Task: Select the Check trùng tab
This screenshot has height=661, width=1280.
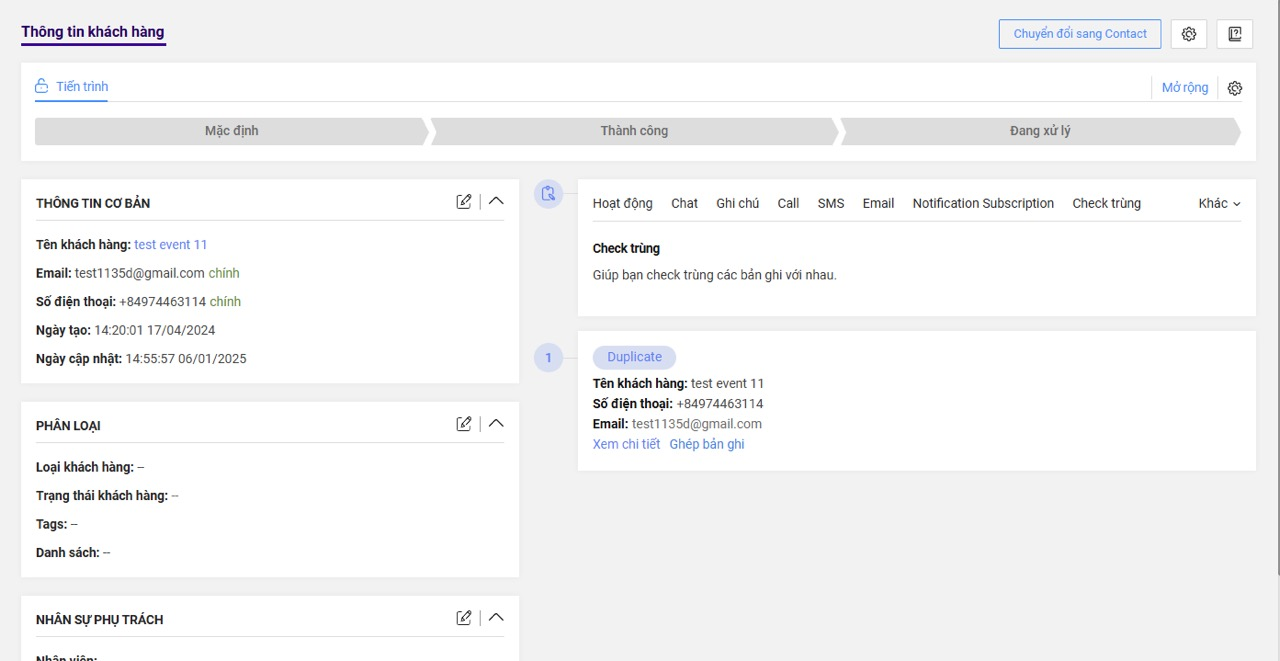Action: click(x=1107, y=203)
